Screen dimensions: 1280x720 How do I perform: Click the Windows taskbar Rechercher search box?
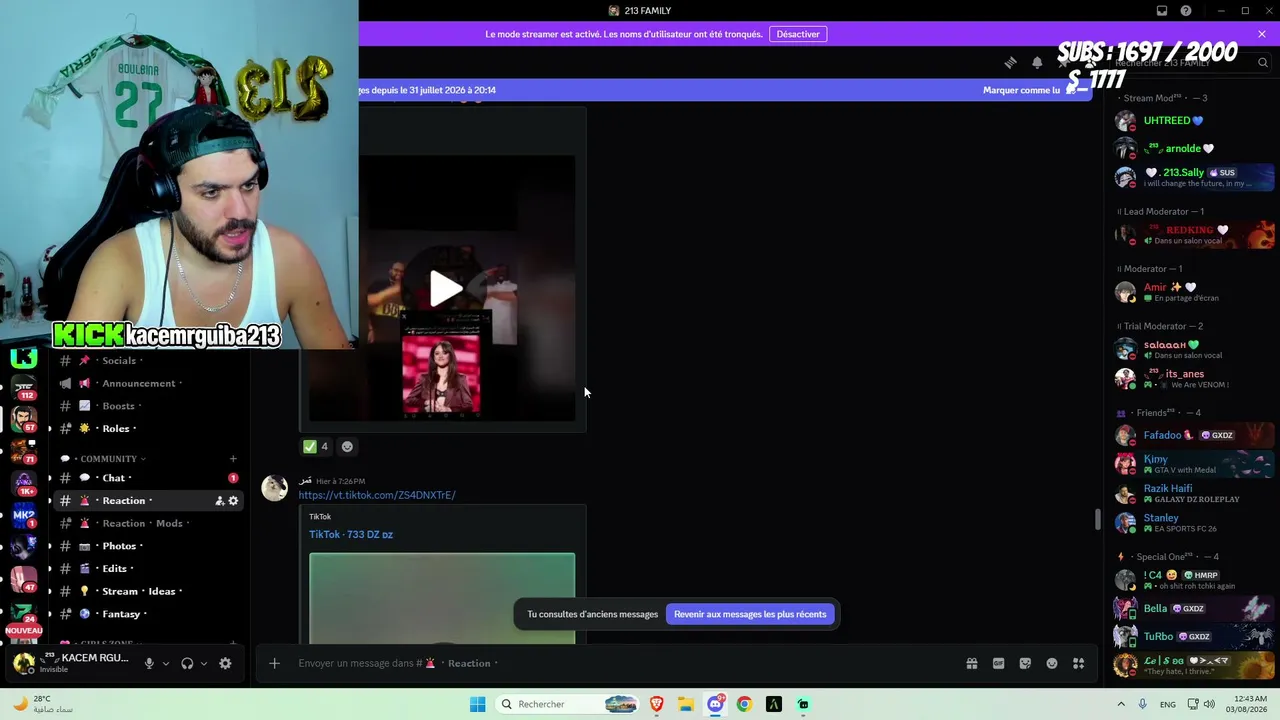coord(568,704)
